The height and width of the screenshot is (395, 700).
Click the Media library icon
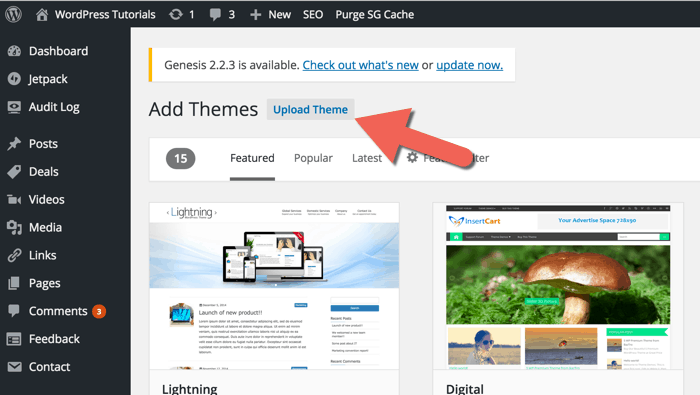[14, 227]
